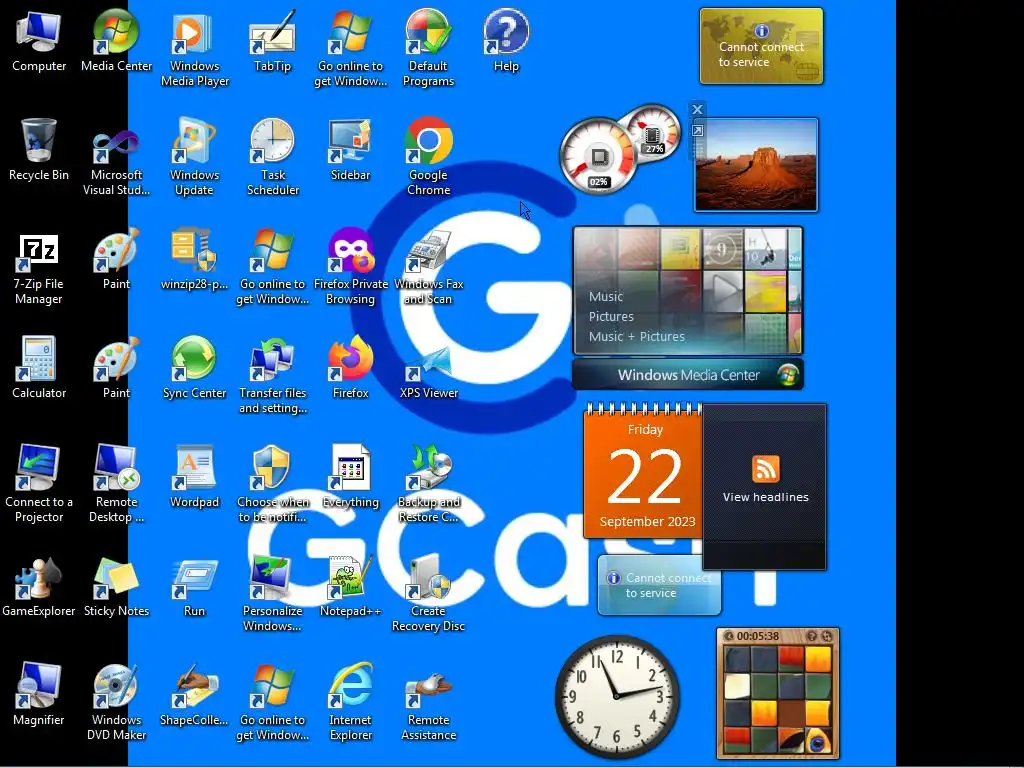Select the Connect to a Projector icon
Viewport: 1024px width, 768px height.
click(x=39, y=483)
